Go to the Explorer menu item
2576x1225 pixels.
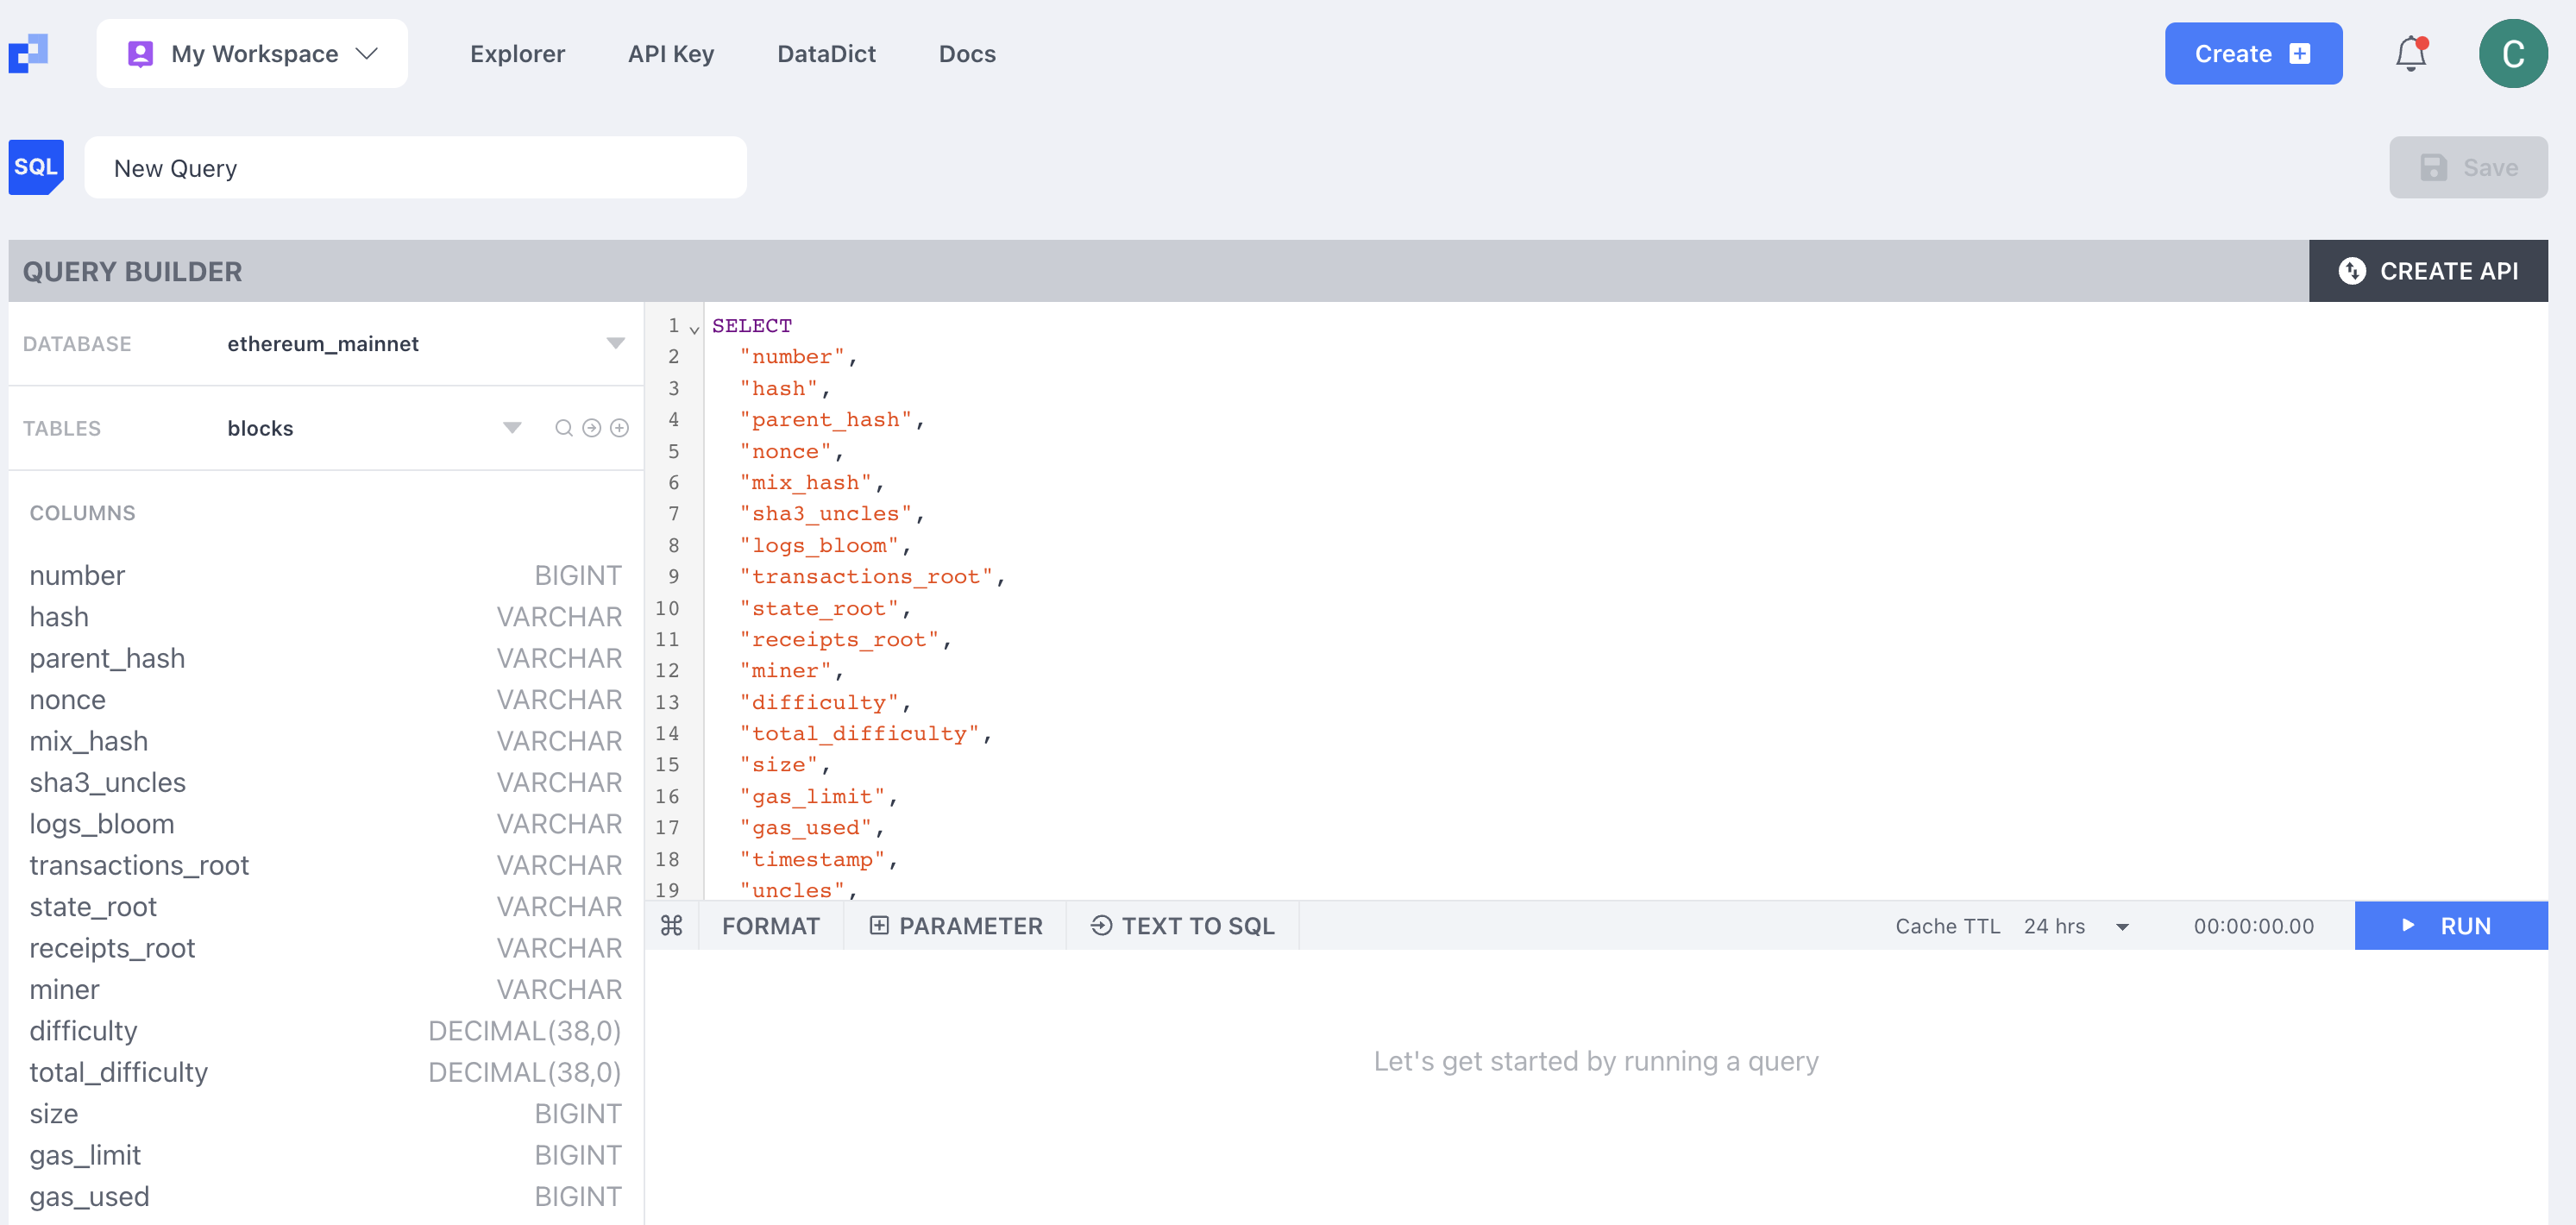click(517, 54)
